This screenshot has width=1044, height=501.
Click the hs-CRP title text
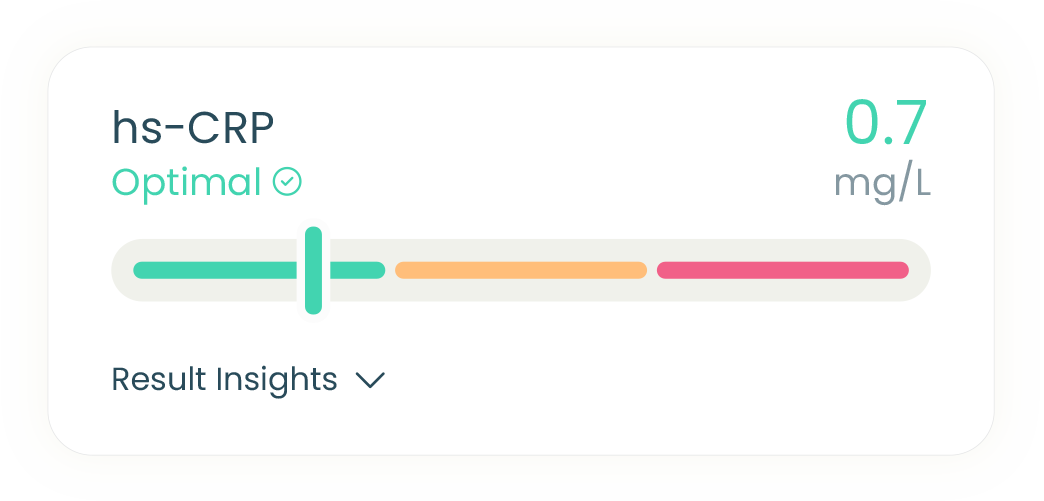point(193,128)
